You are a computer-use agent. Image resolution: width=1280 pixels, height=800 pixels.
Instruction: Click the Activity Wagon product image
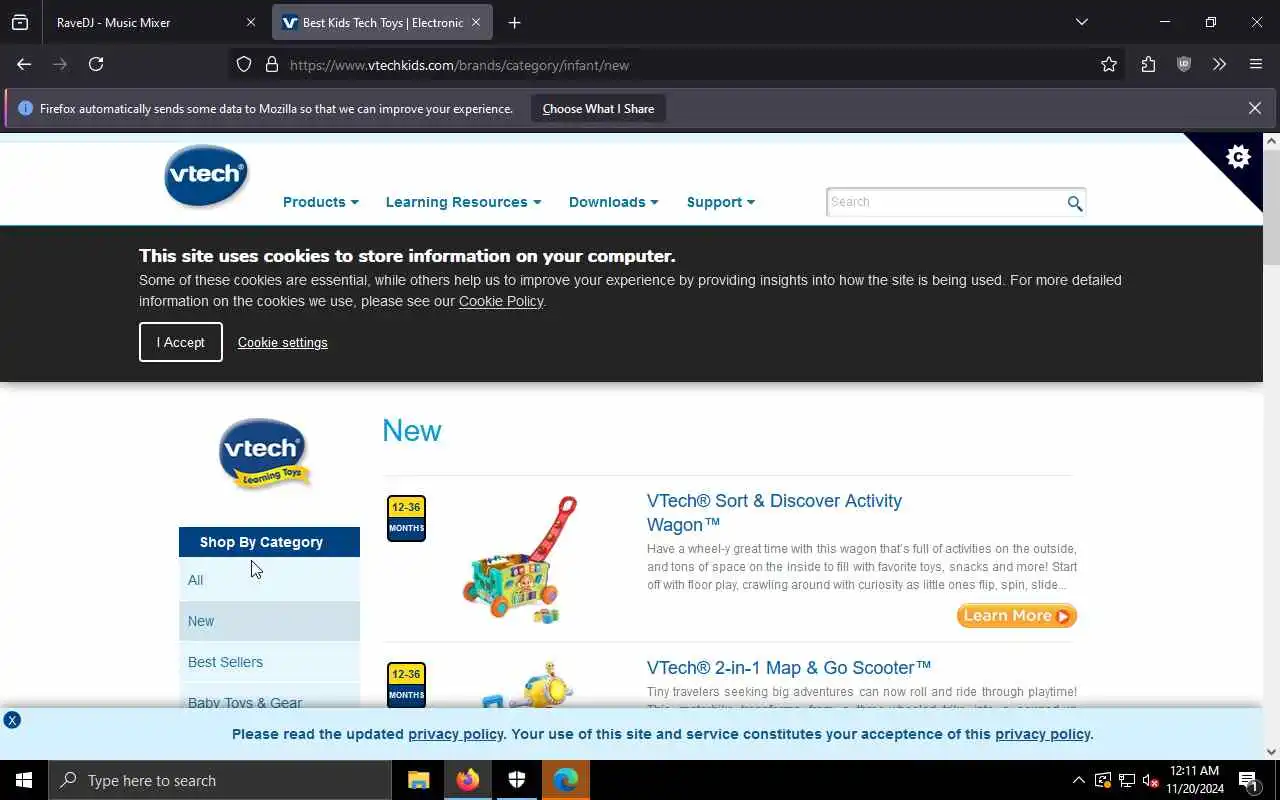[521, 560]
